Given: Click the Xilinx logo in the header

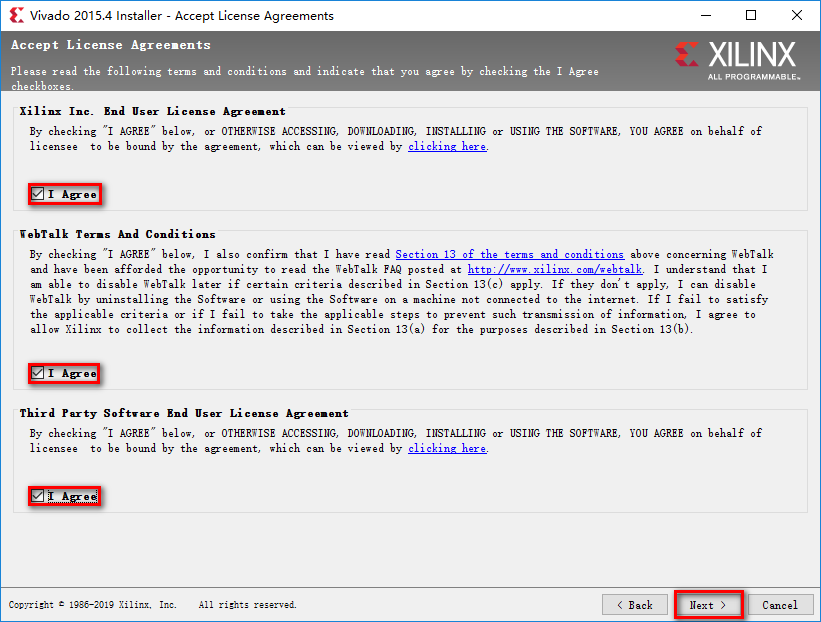Looking at the screenshot, I should (x=737, y=60).
